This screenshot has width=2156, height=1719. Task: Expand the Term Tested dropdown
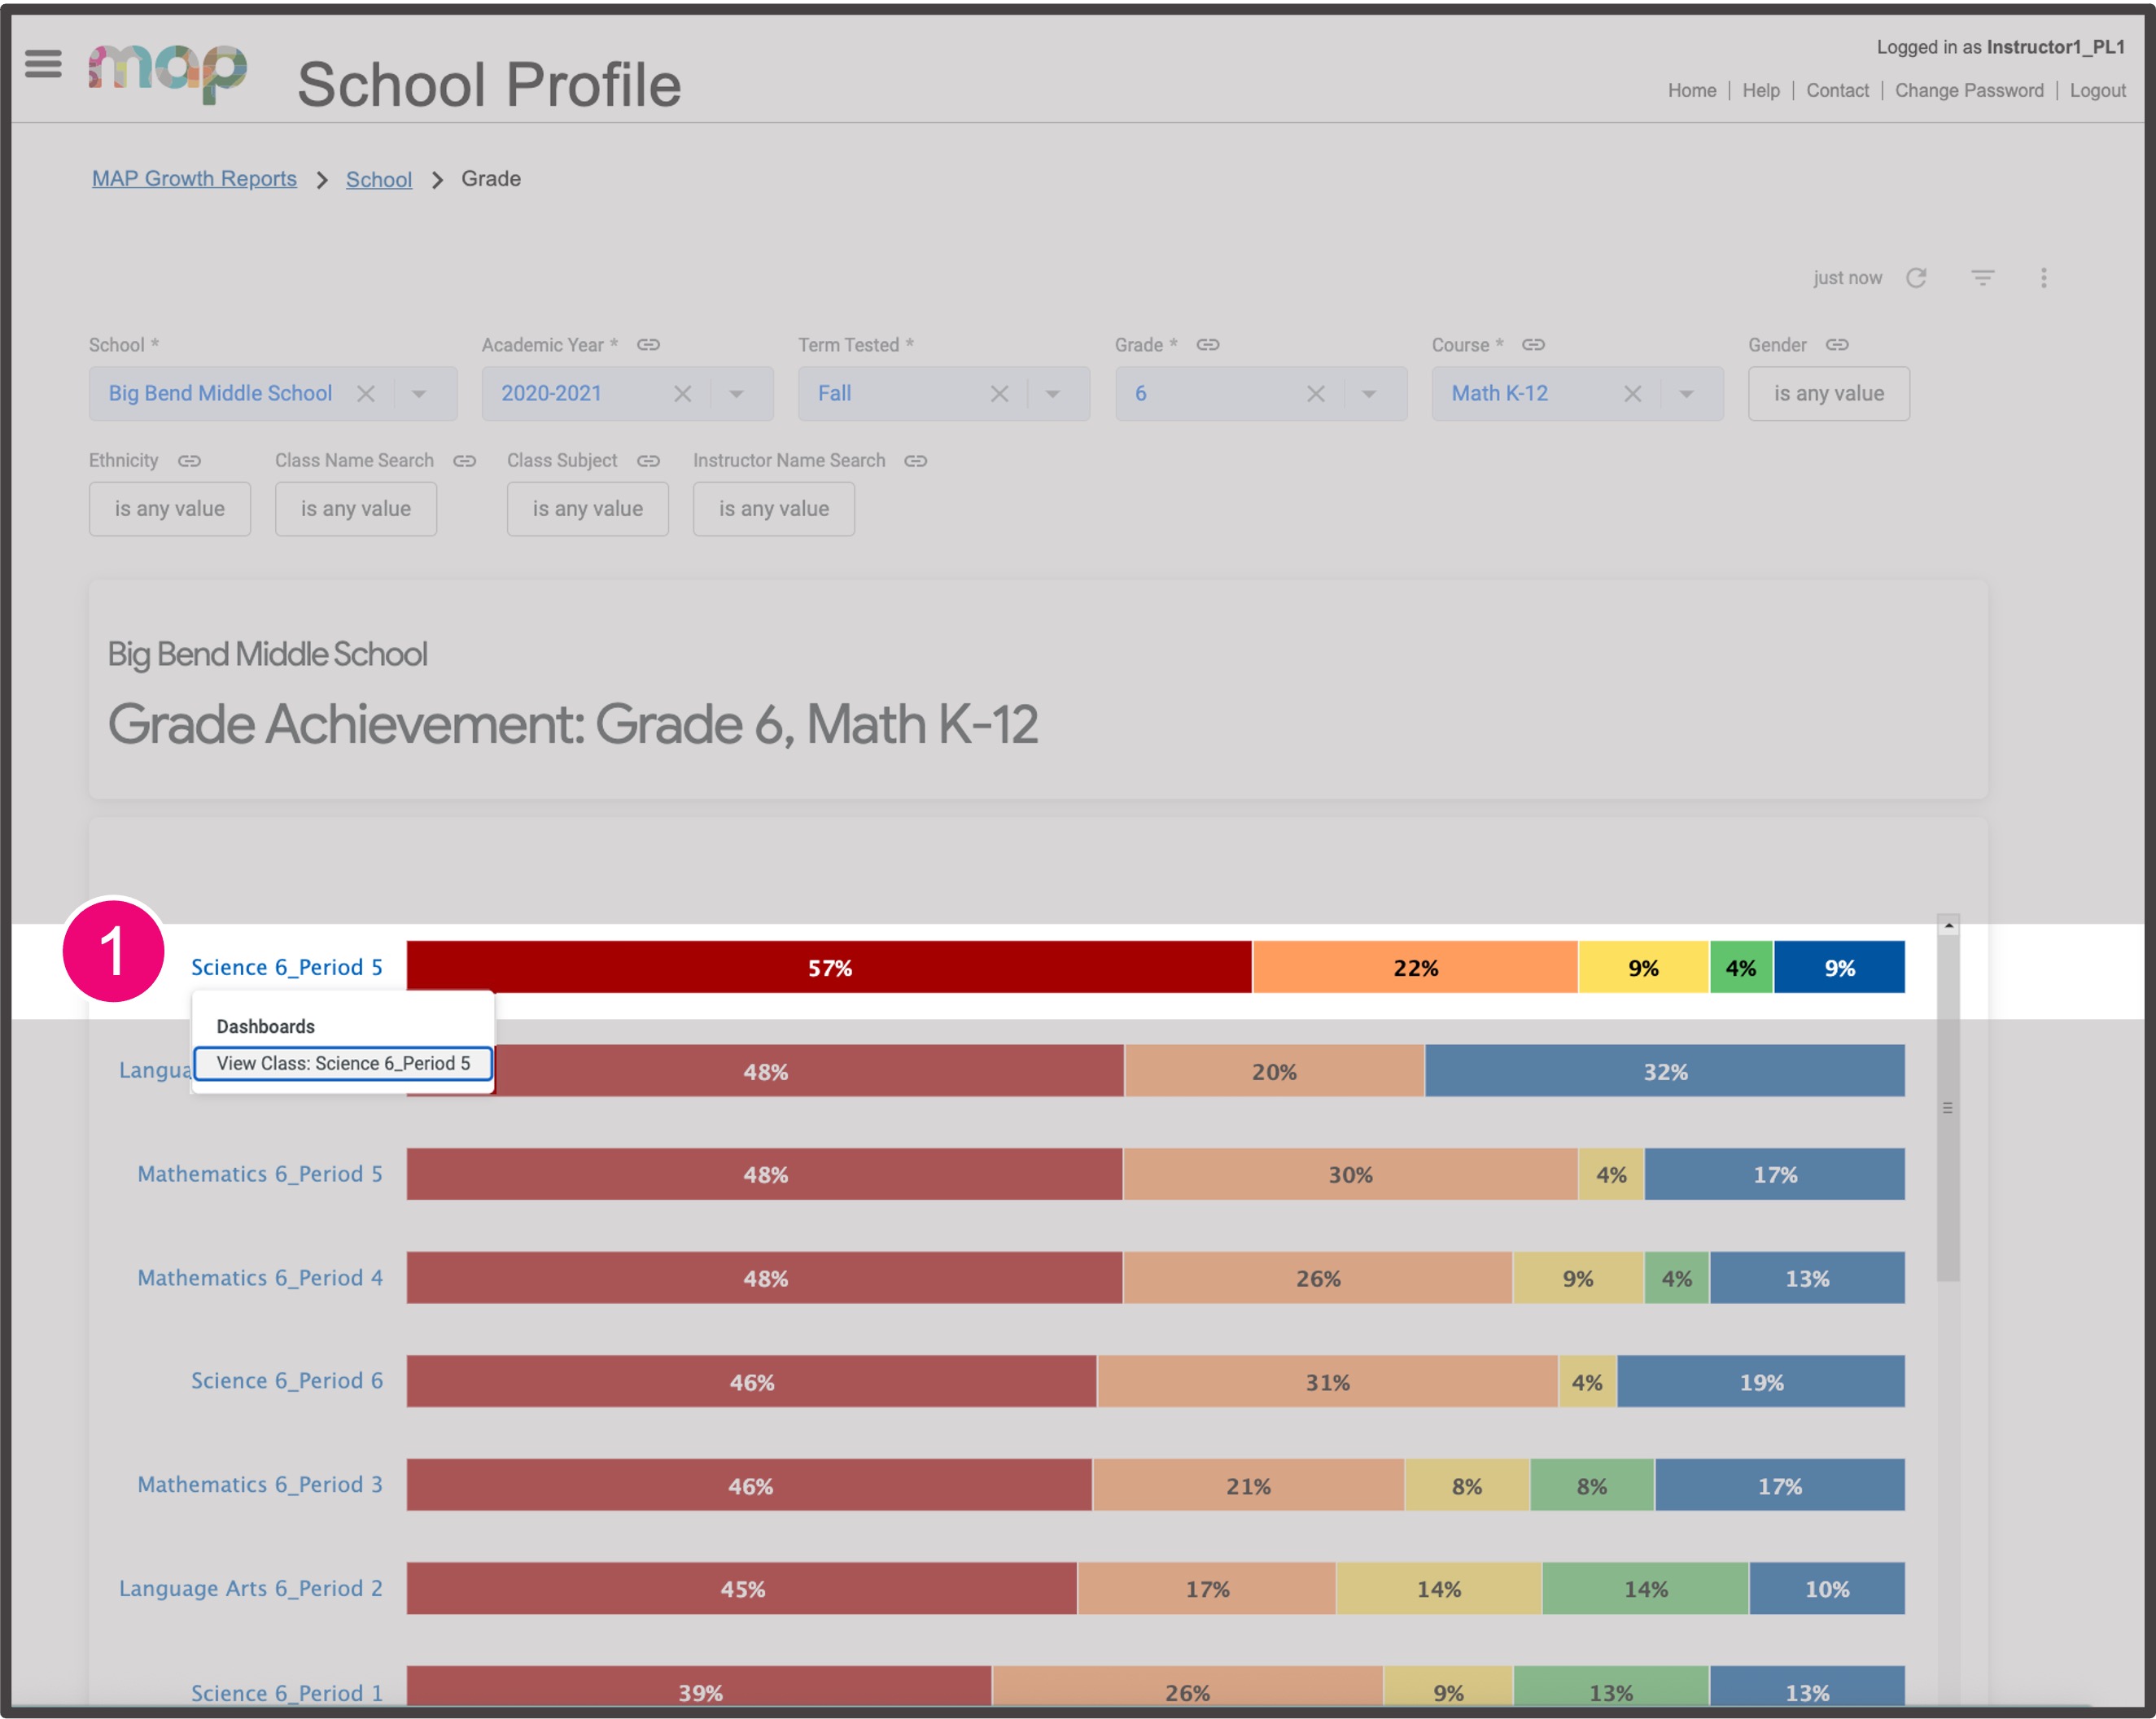(1052, 393)
